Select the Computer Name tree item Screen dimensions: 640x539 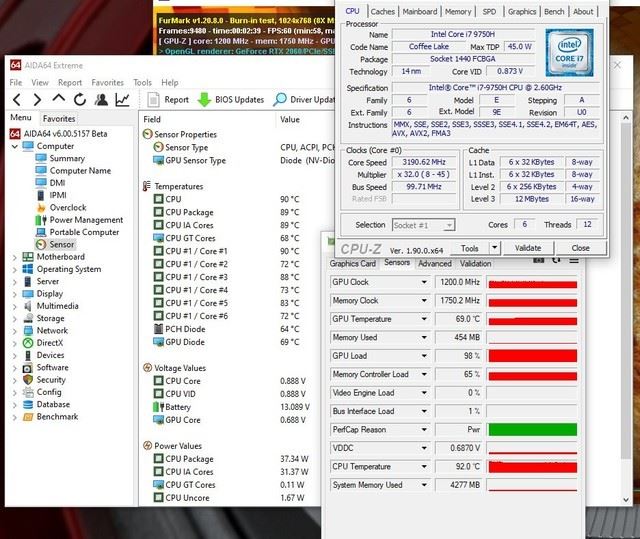(73, 171)
